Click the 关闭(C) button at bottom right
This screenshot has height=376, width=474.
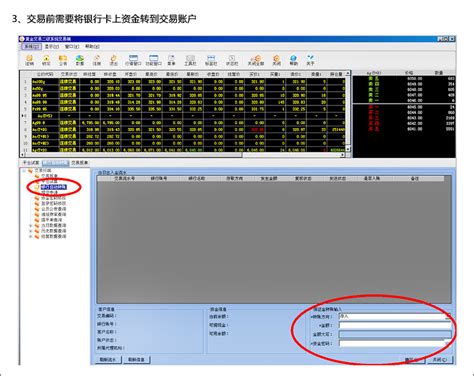(x=441, y=360)
